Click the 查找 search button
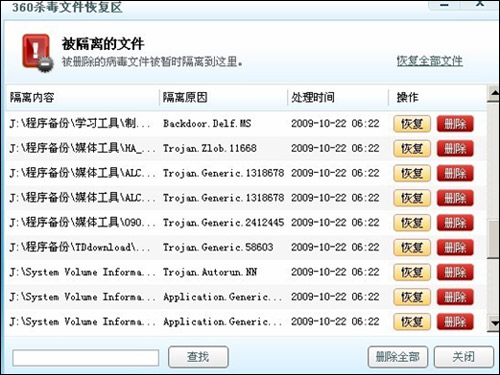 point(198,357)
